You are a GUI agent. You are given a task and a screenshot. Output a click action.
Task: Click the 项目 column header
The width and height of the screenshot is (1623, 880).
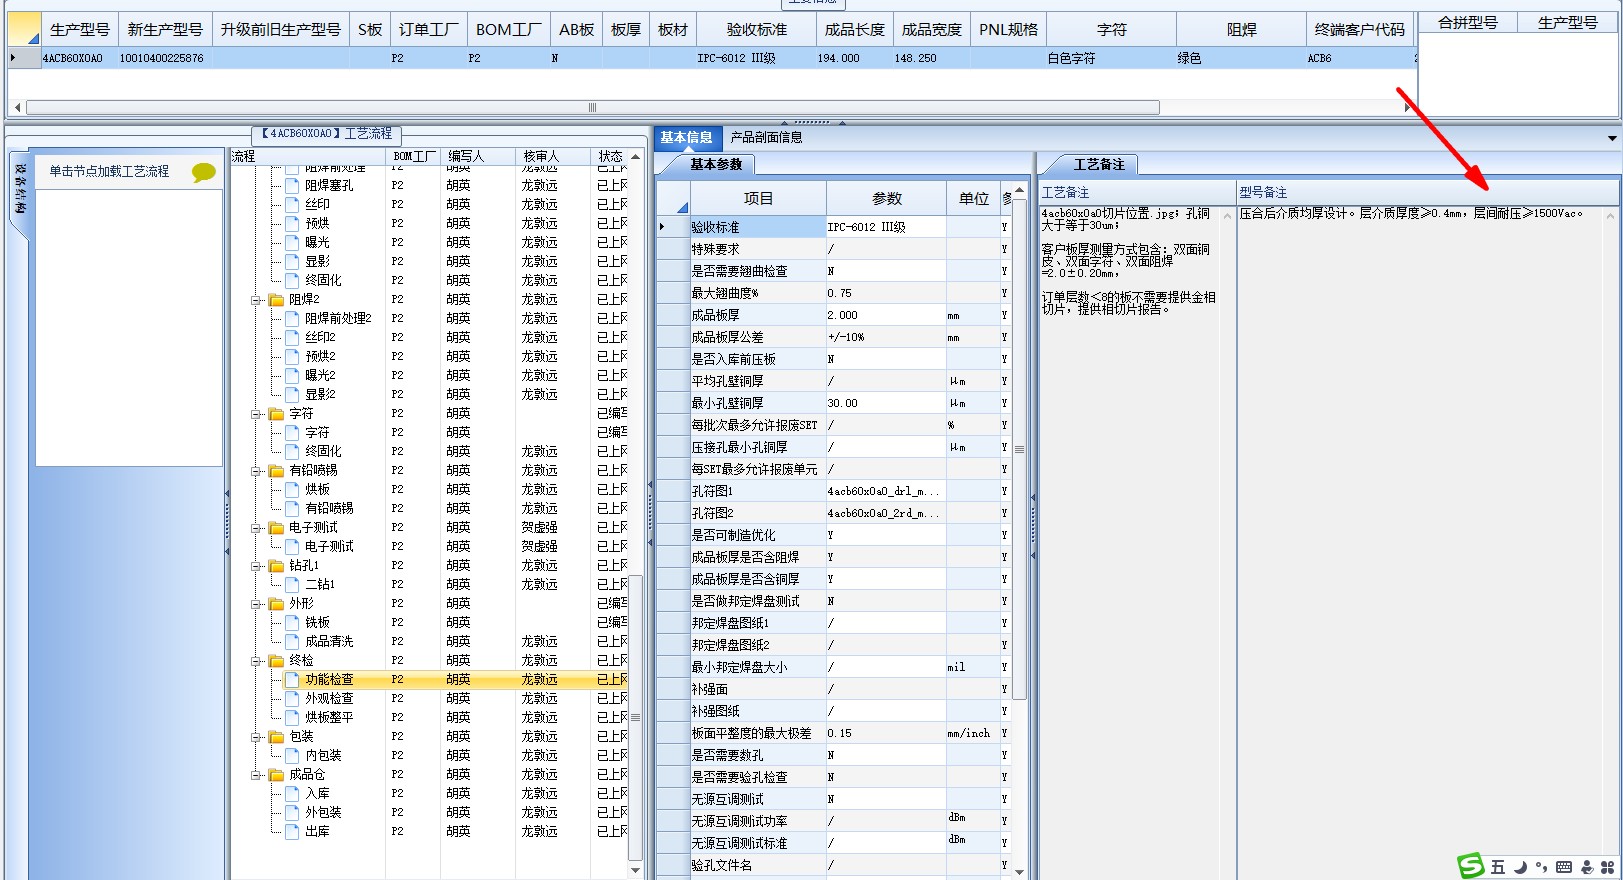[x=758, y=199]
